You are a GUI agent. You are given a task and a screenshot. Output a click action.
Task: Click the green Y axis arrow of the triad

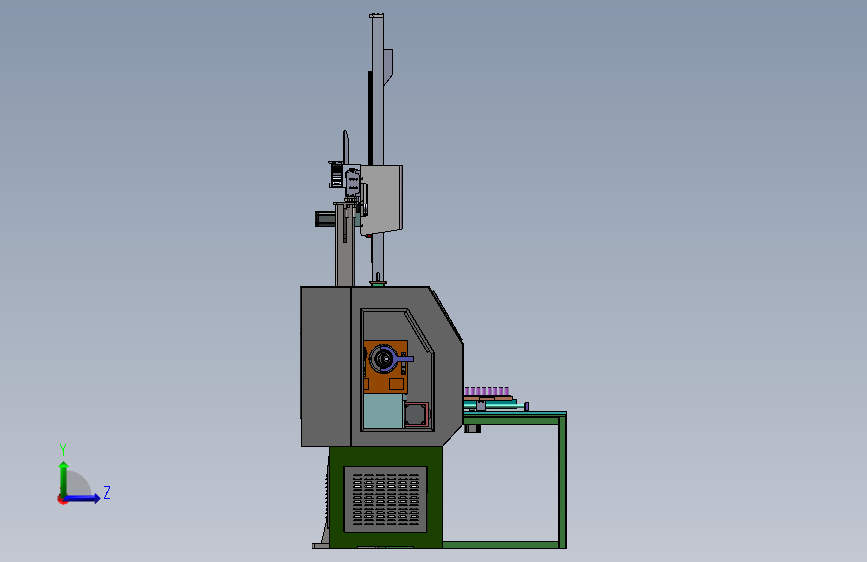[x=64, y=479]
